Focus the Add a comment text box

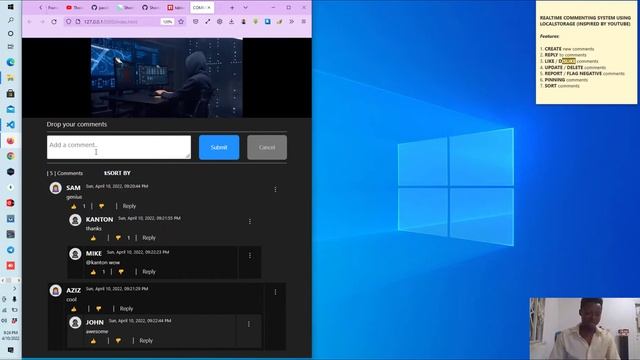coord(119,147)
